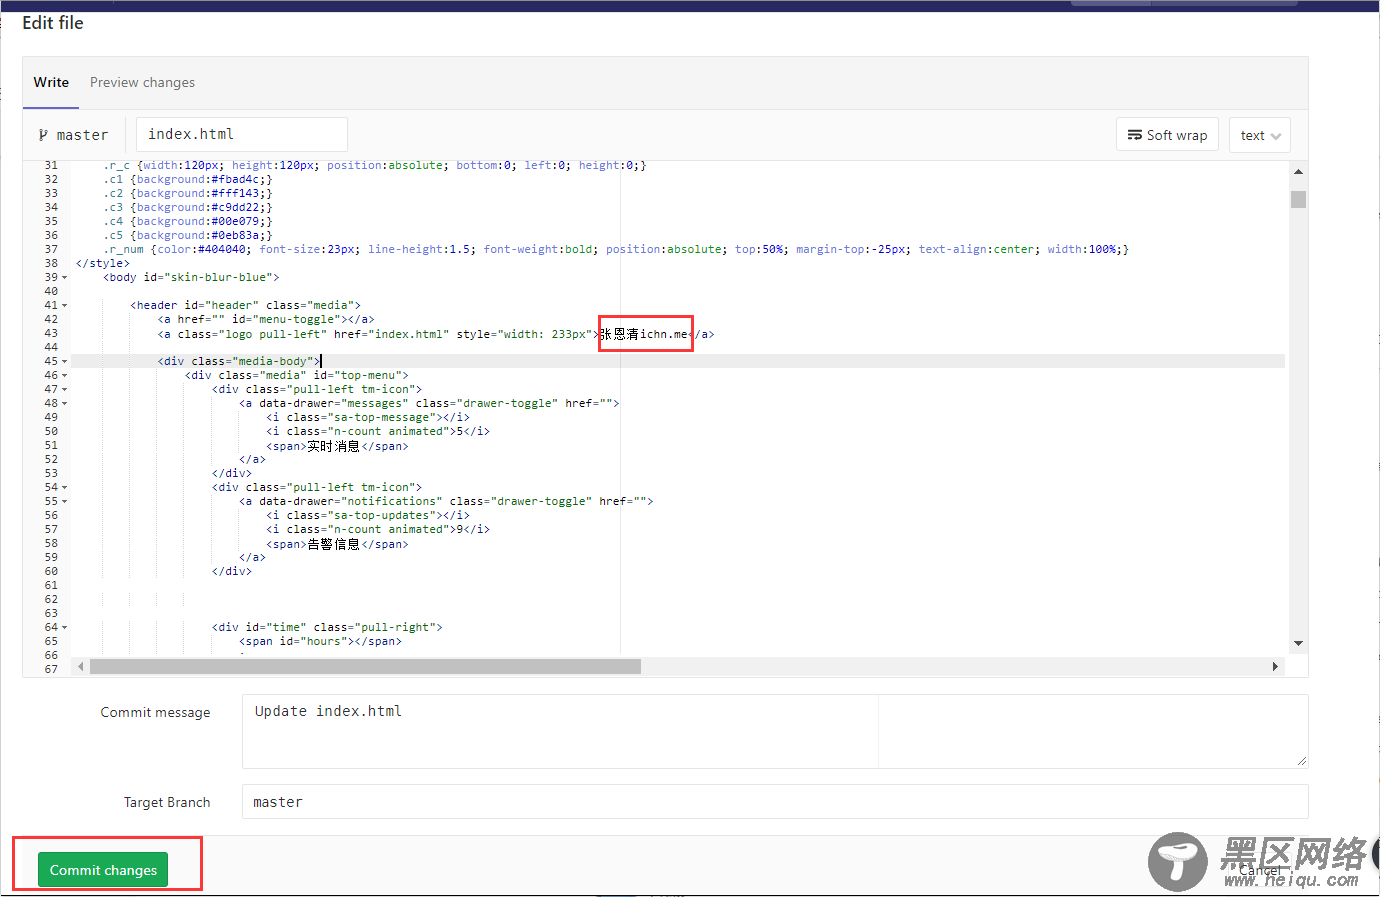Click the 'n-count animated">5' code line
This screenshot has width=1380, height=897.
point(378,432)
